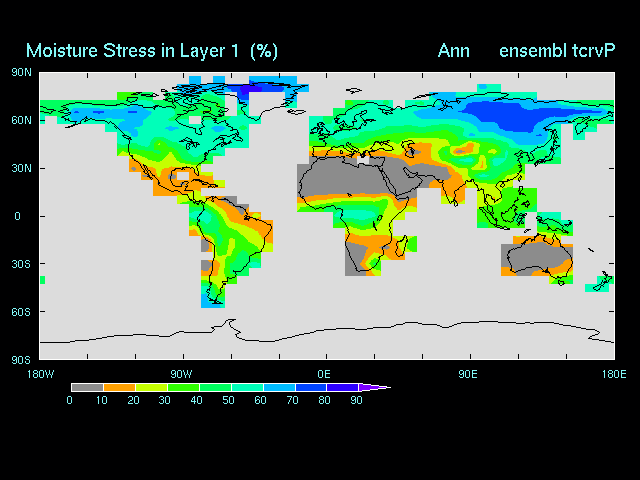This screenshot has height=480, width=640.
Task: Select the 0E longitude axis label
Action: pos(324,374)
